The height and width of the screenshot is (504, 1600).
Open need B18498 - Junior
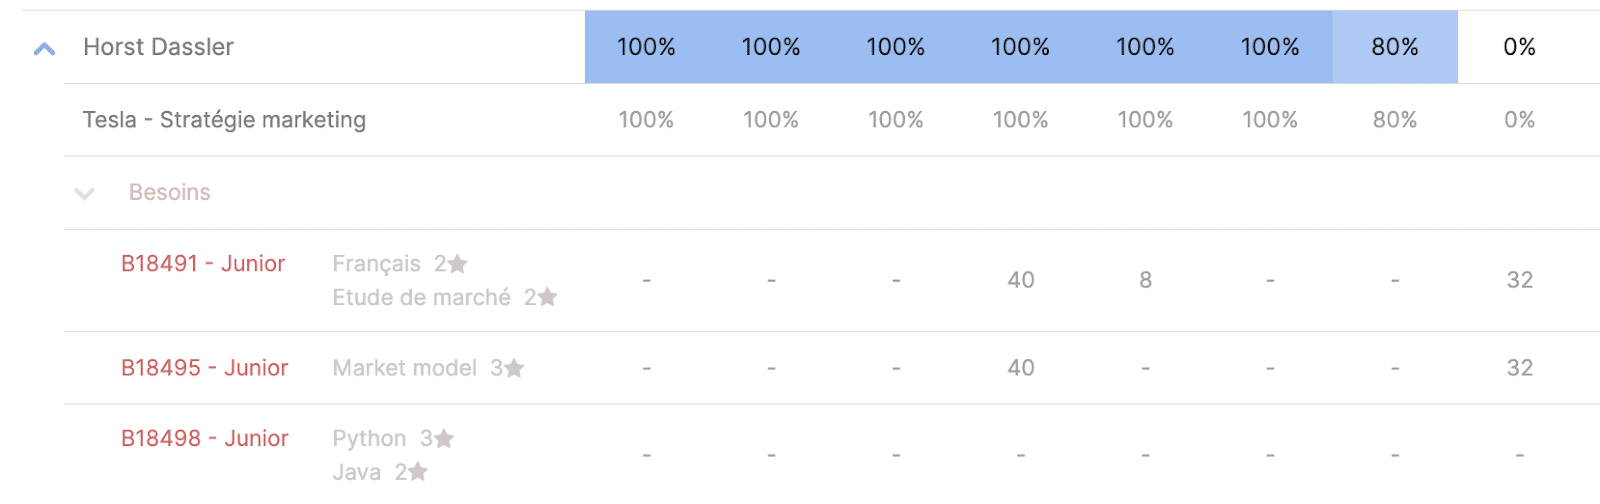pos(204,438)
